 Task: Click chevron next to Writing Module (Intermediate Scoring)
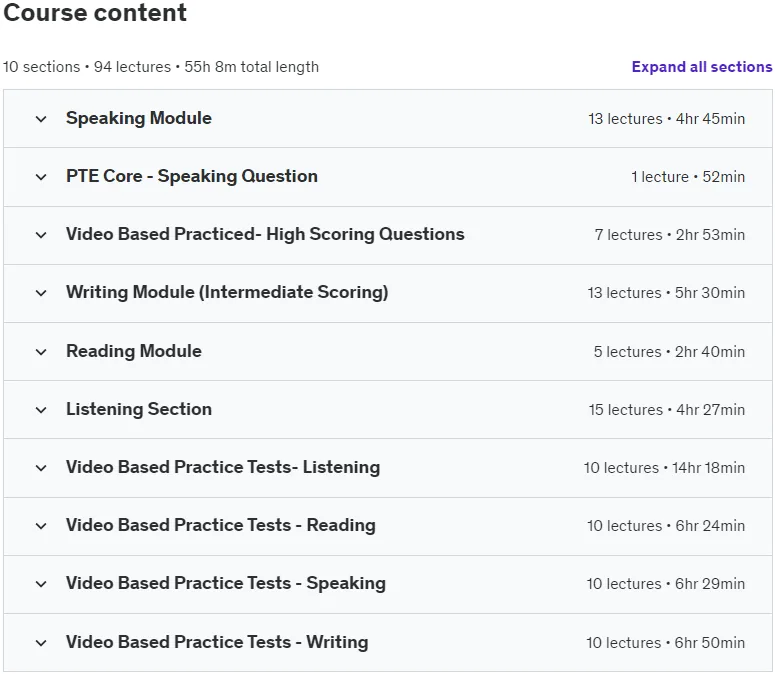pos(41,293)
